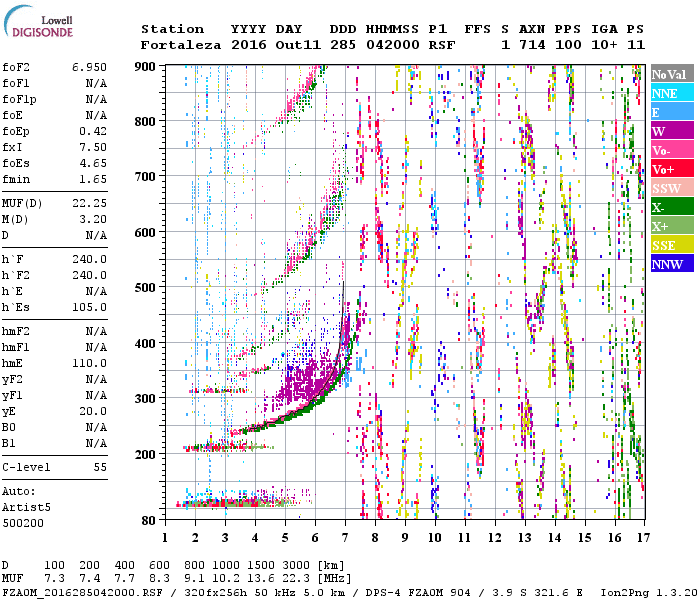Click the X- dark green legend swatch

pyautogui.click(x=668, y=207)
